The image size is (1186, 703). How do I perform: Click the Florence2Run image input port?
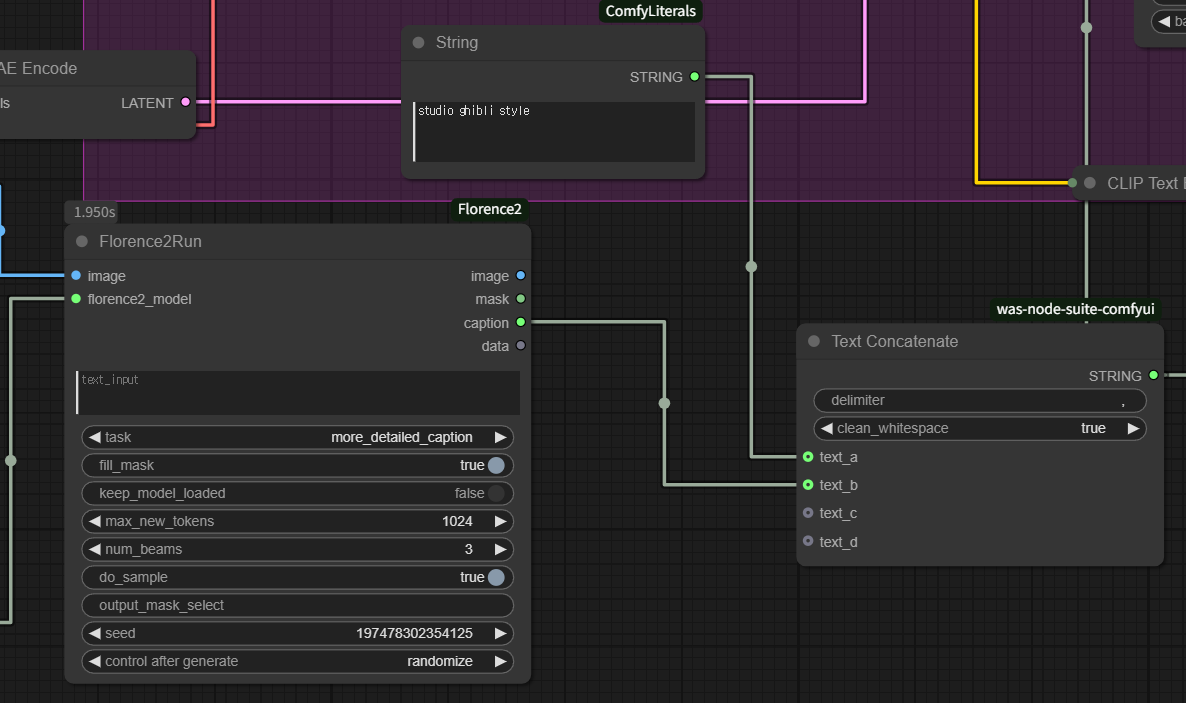[x=76, y=275]
